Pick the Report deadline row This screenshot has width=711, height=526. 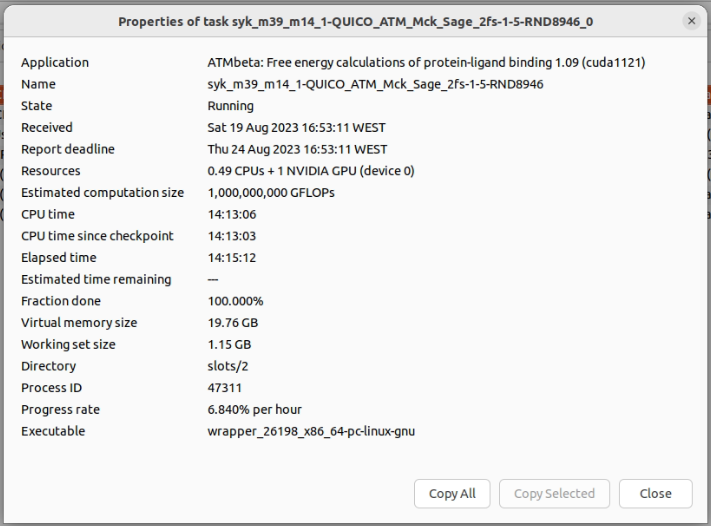click(x=68, y=150)
